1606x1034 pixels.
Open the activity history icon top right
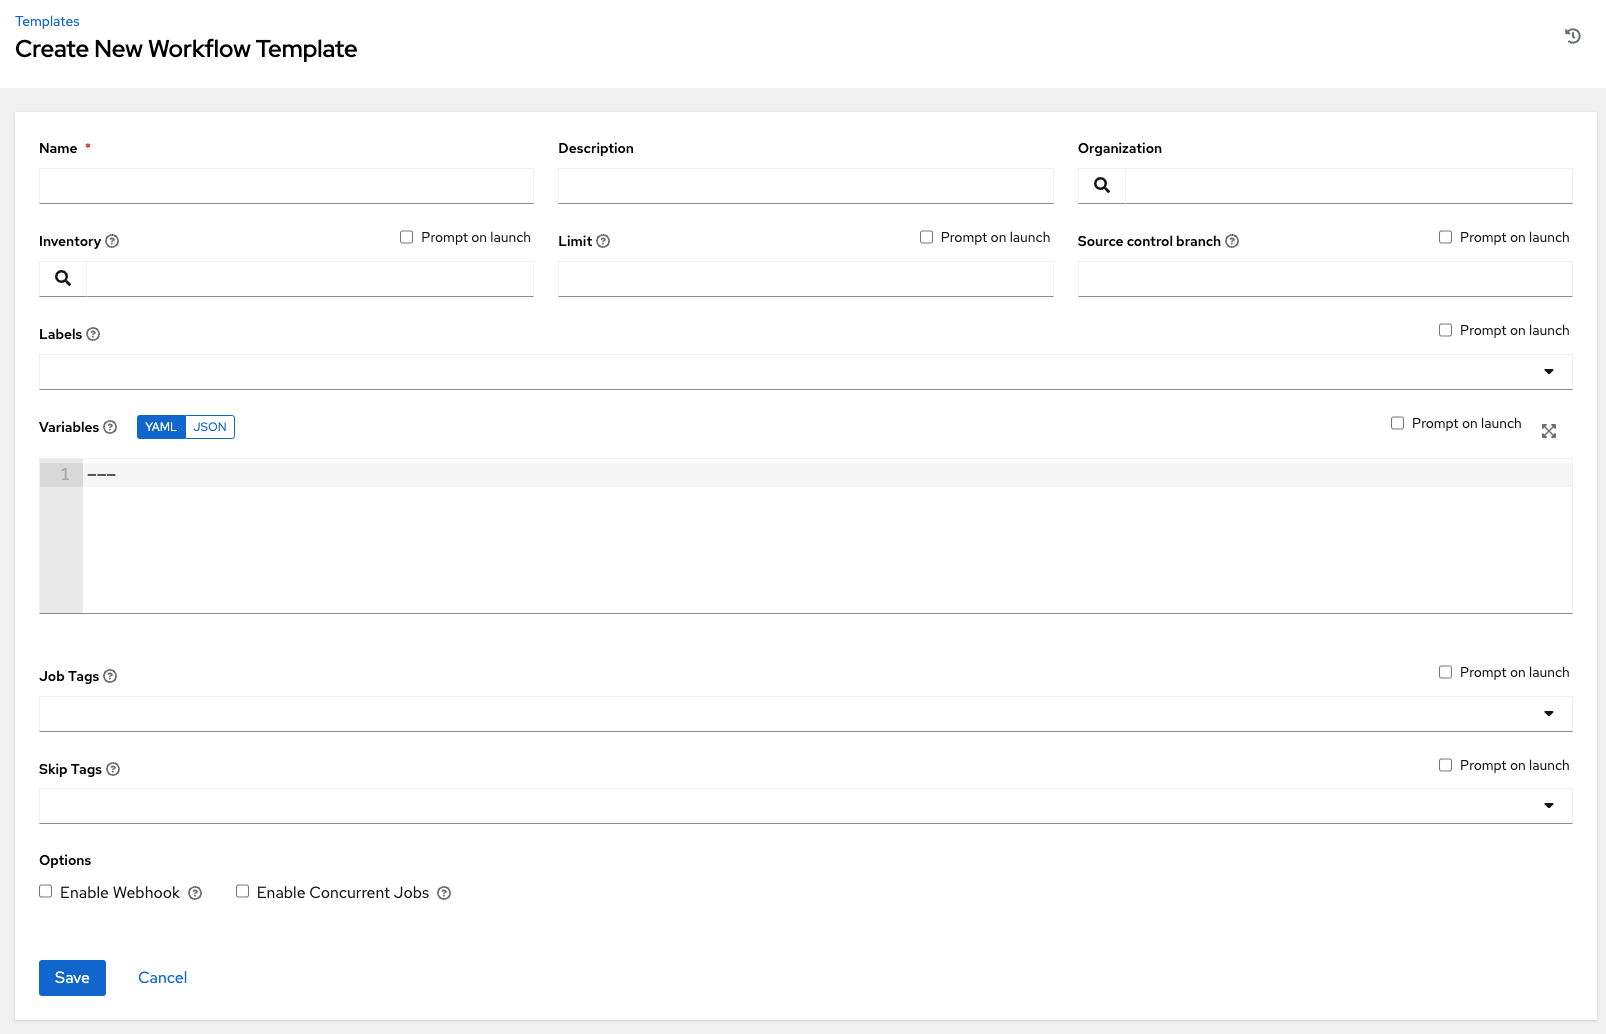tap(1572, 36)
